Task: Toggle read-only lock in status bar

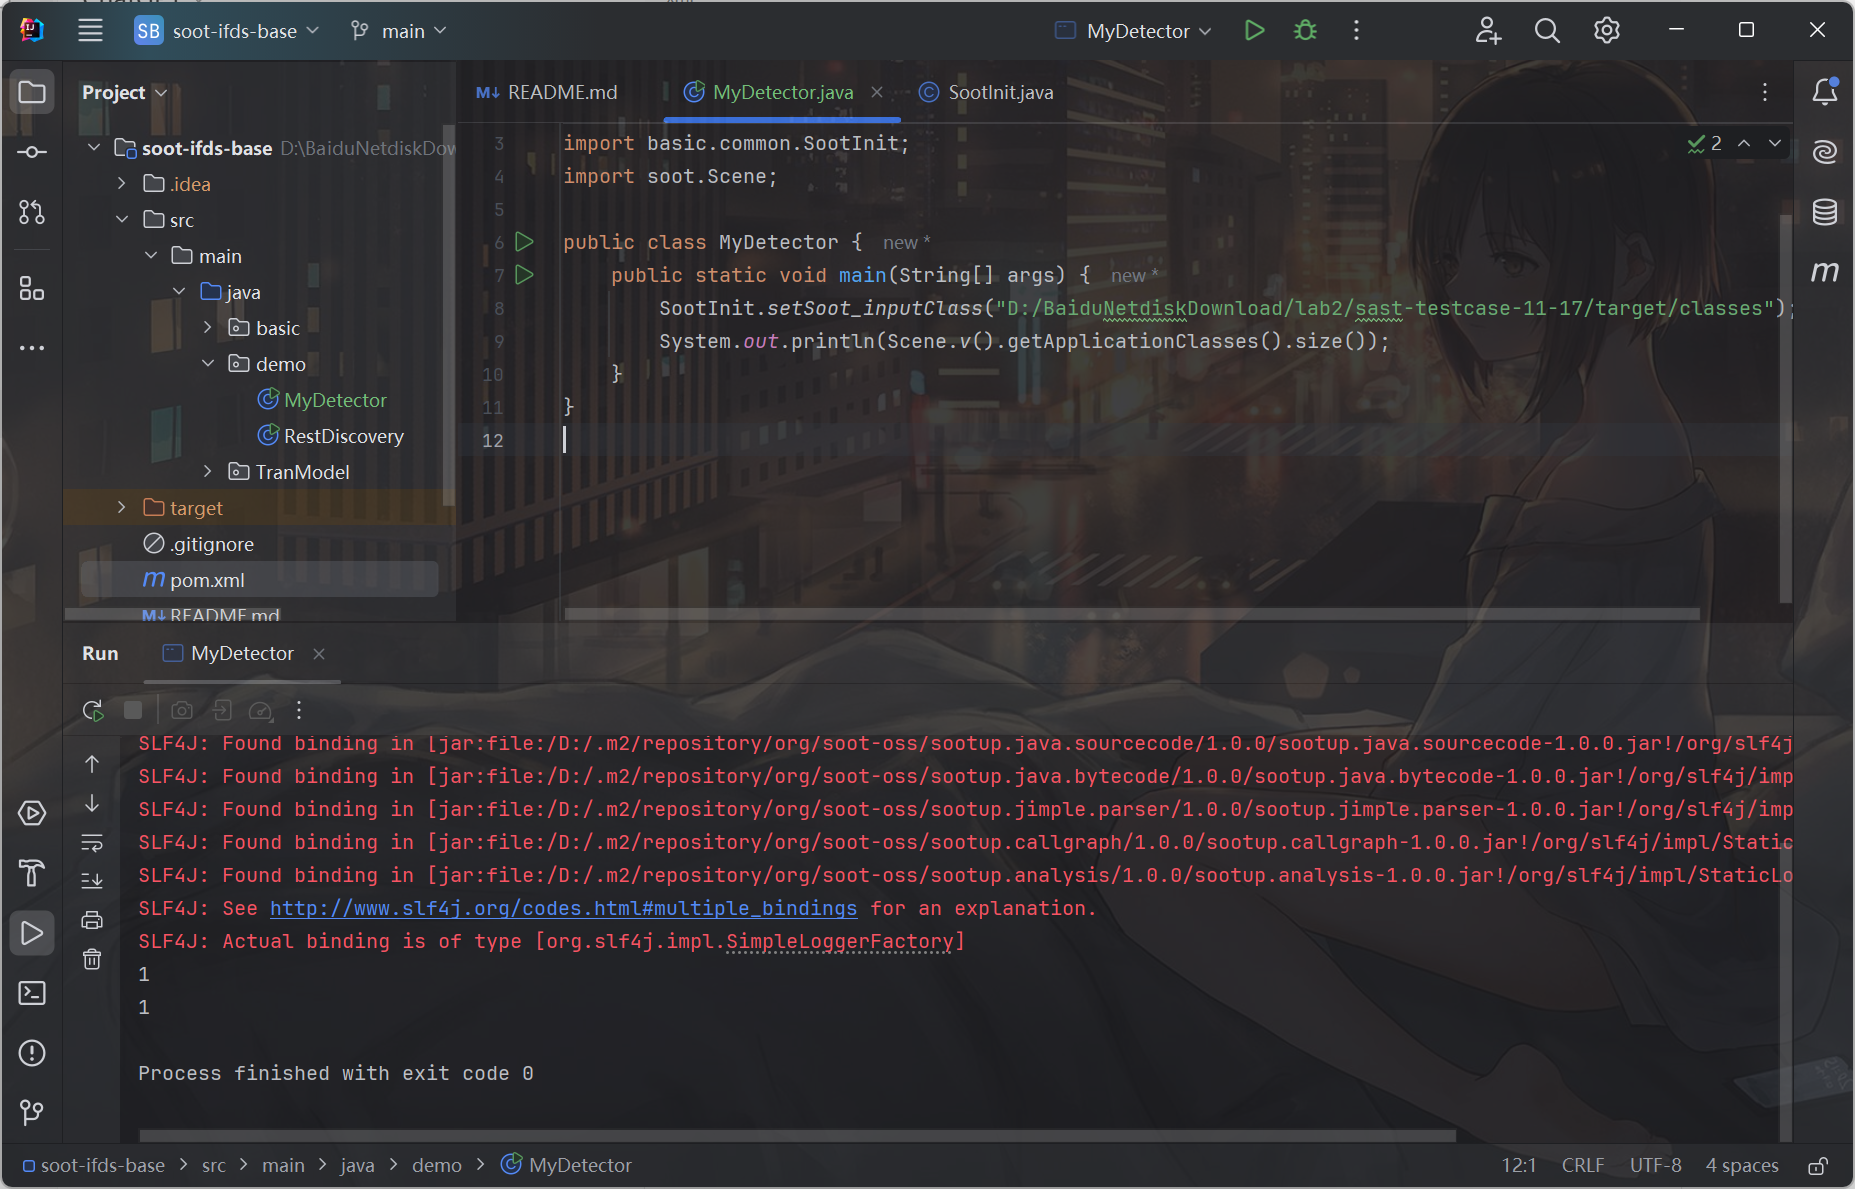Action: (x=1818, y=1166)
